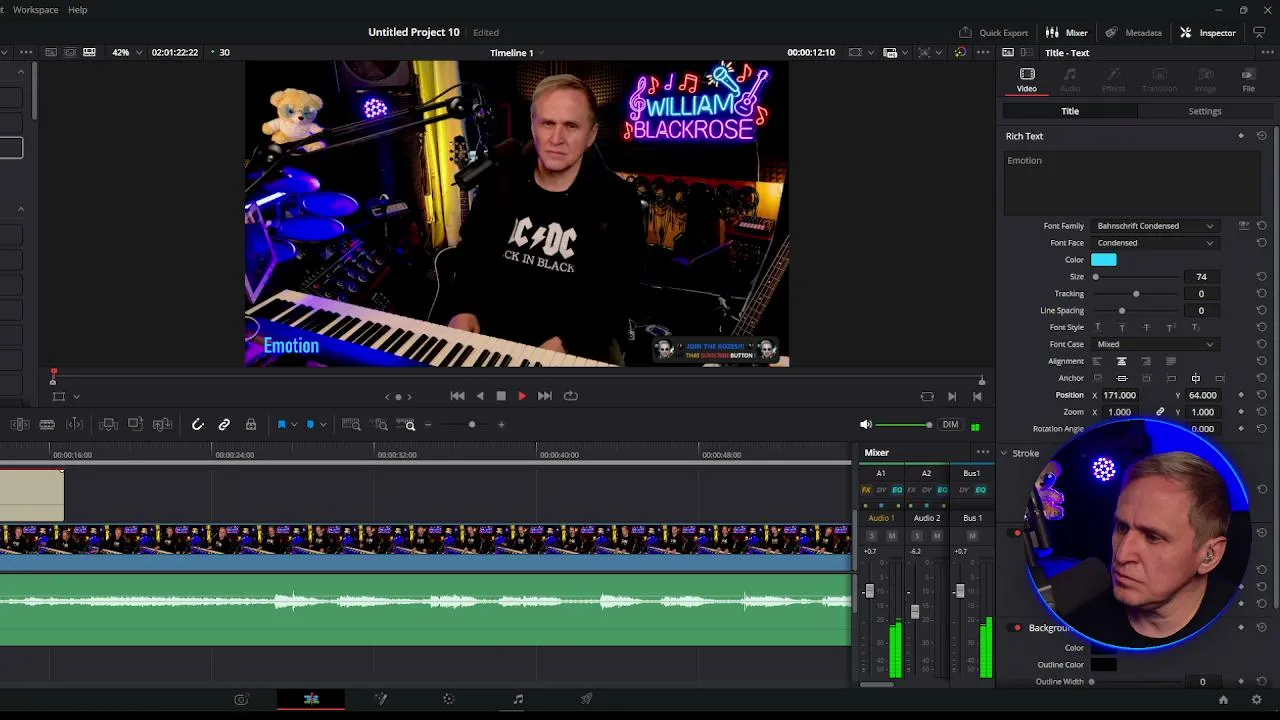The width and height of the screenshot is (1280, 720).
Task: Mute the viewer audio speaker icon
Action: [866, 425]
